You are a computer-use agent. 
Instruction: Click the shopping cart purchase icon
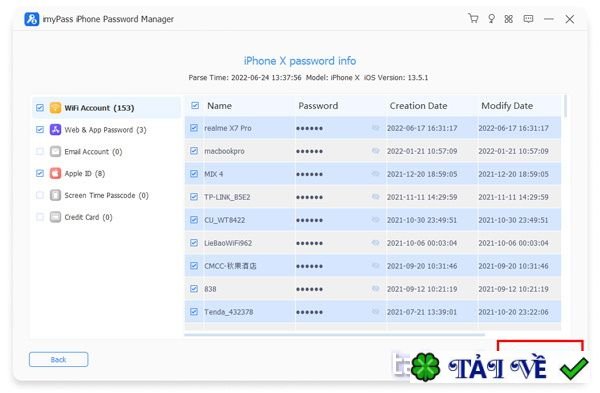[473, 18]
